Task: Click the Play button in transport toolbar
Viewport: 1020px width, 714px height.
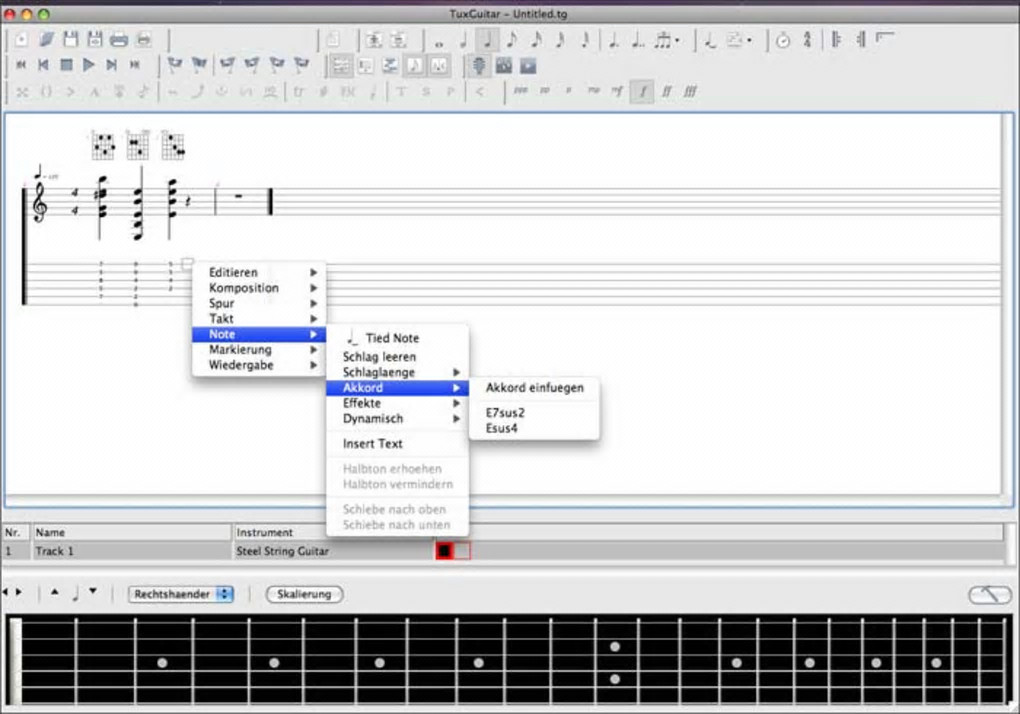Action: tap(89, 65)
